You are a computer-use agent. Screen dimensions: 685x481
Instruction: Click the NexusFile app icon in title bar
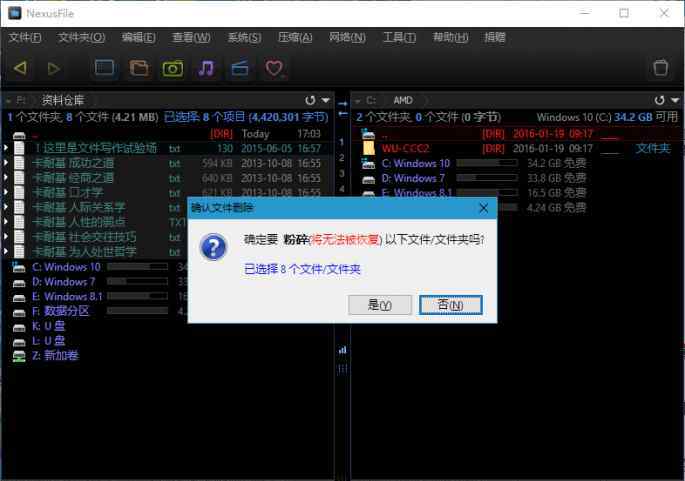point(14,13)
